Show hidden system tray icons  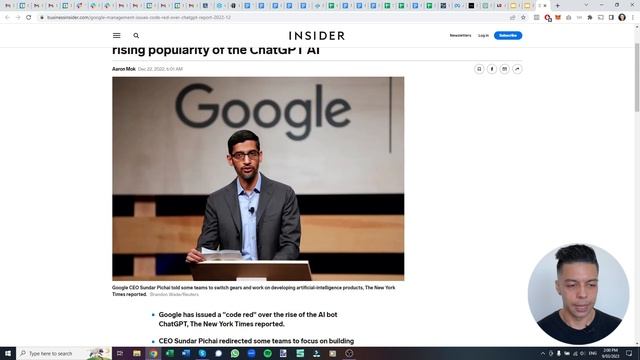point(543,353)
